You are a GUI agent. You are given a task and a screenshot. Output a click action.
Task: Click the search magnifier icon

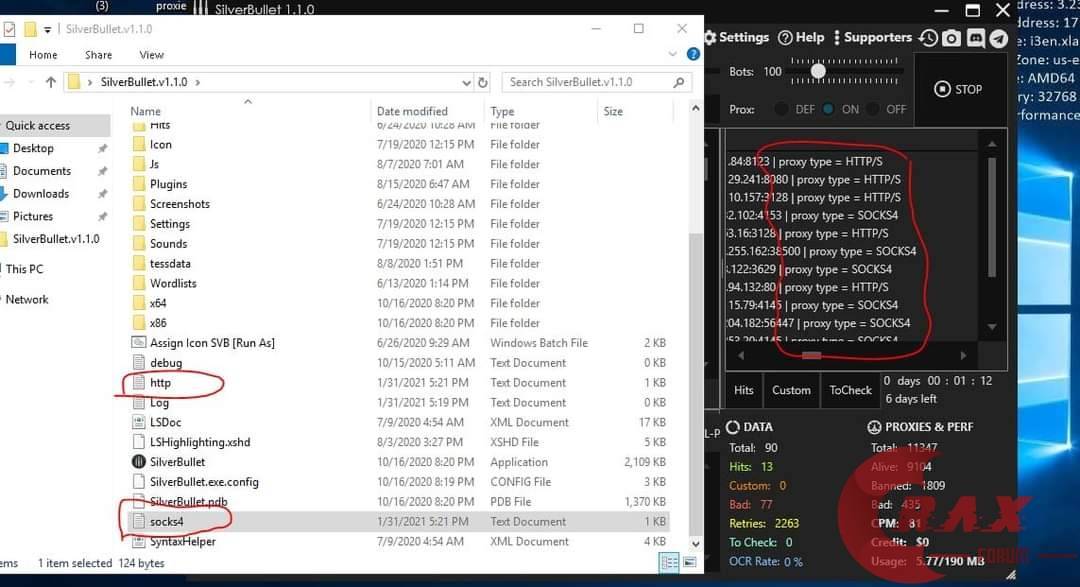tap(679, 82)
